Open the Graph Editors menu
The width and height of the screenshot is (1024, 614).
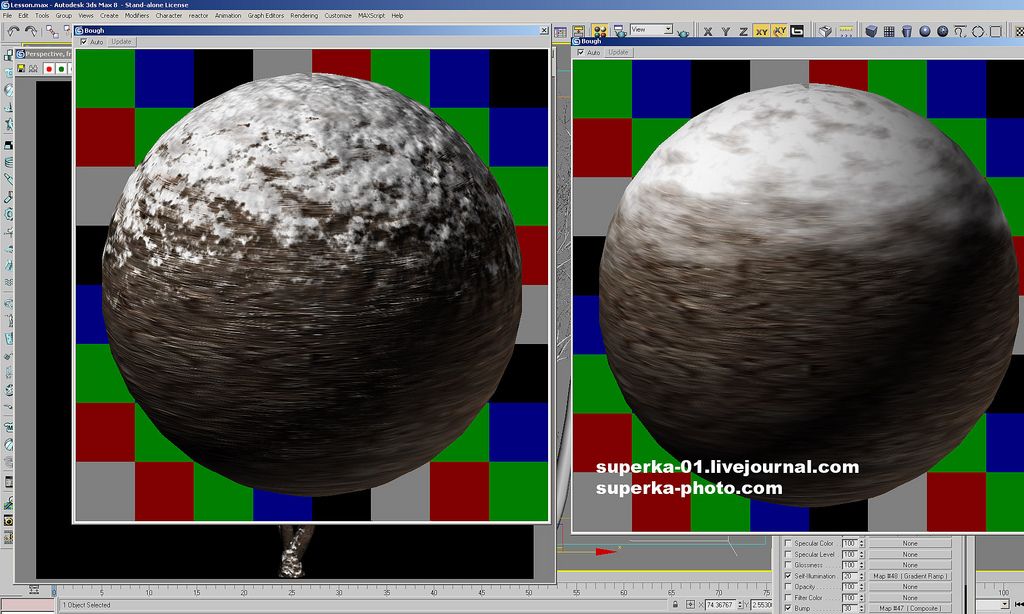pyautogui.click(x=265, y=16)
